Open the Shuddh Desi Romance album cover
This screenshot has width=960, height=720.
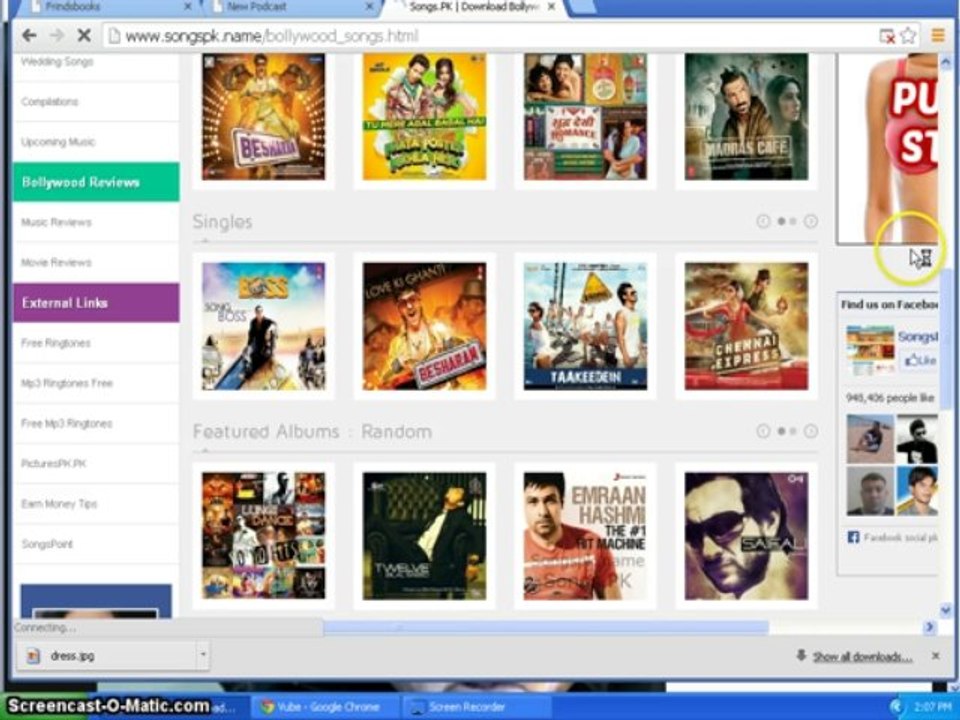click(585, 116)
